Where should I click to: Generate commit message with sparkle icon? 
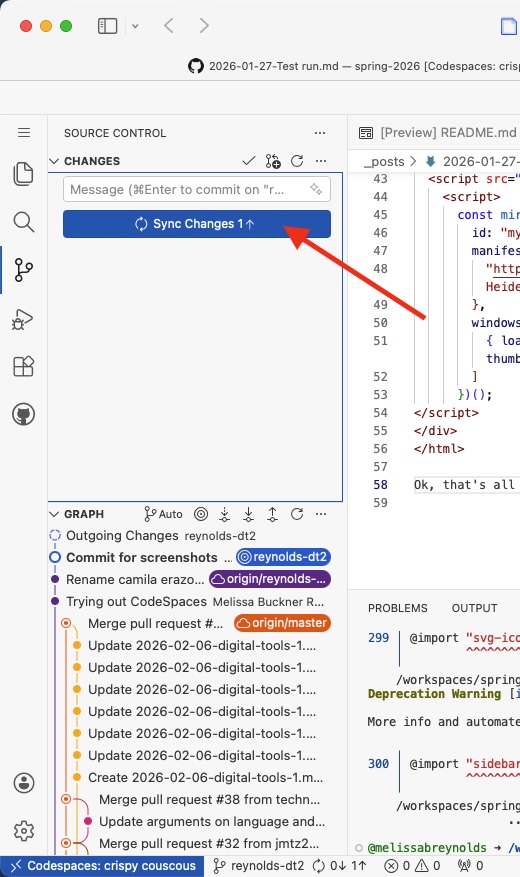[316, 189]
